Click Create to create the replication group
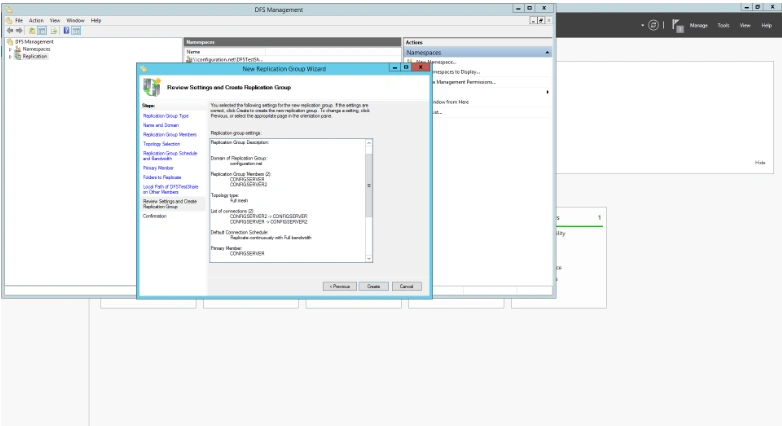782x426 pixels. (374, 286)
